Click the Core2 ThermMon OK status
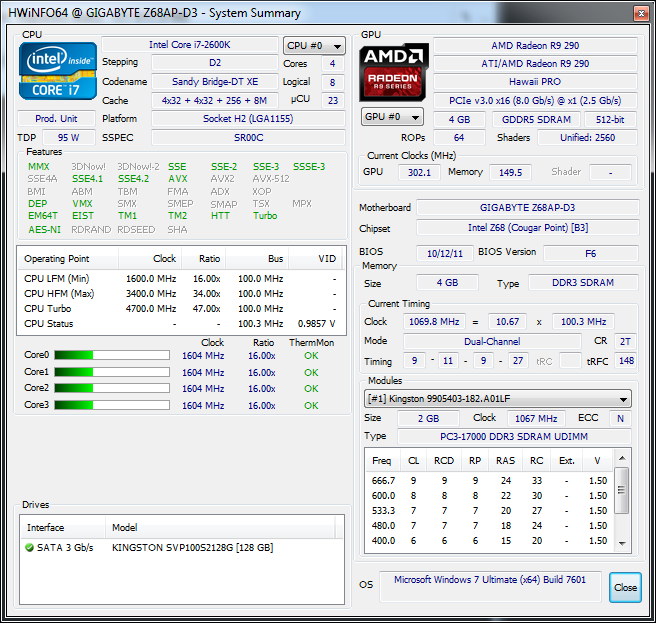 point(311,389)
